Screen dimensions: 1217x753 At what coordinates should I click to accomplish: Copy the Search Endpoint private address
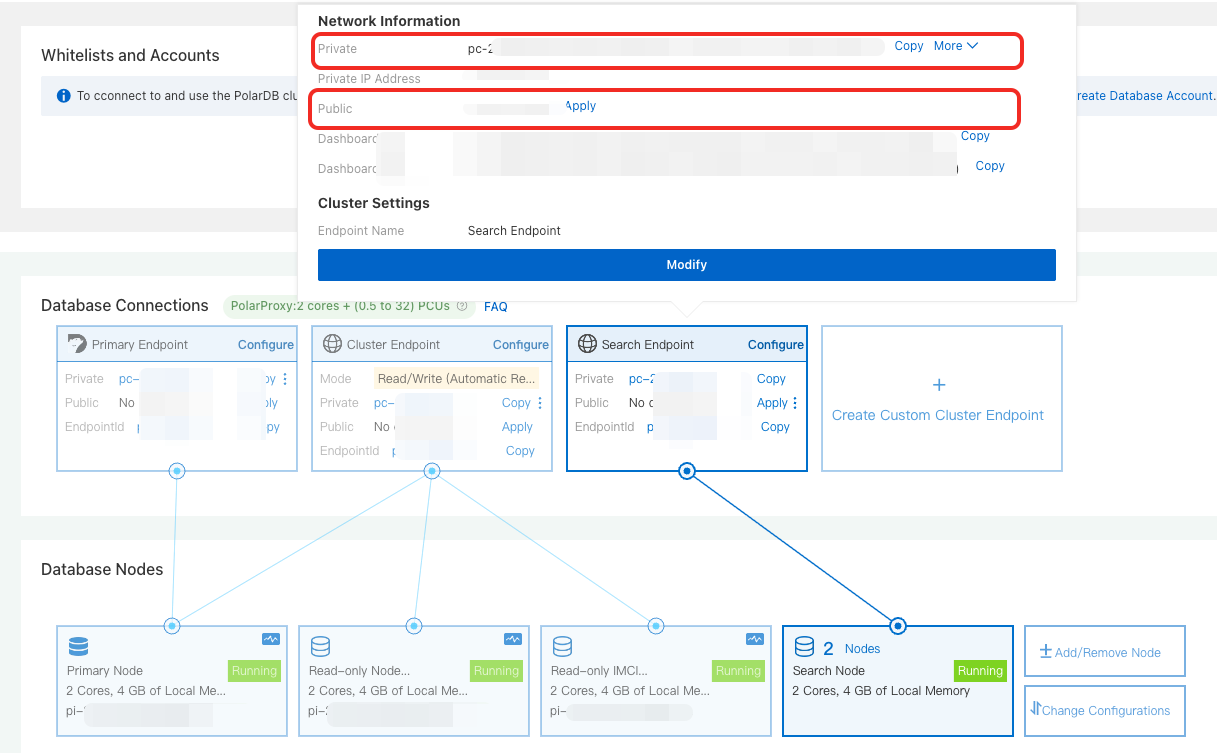pos(771,379)
